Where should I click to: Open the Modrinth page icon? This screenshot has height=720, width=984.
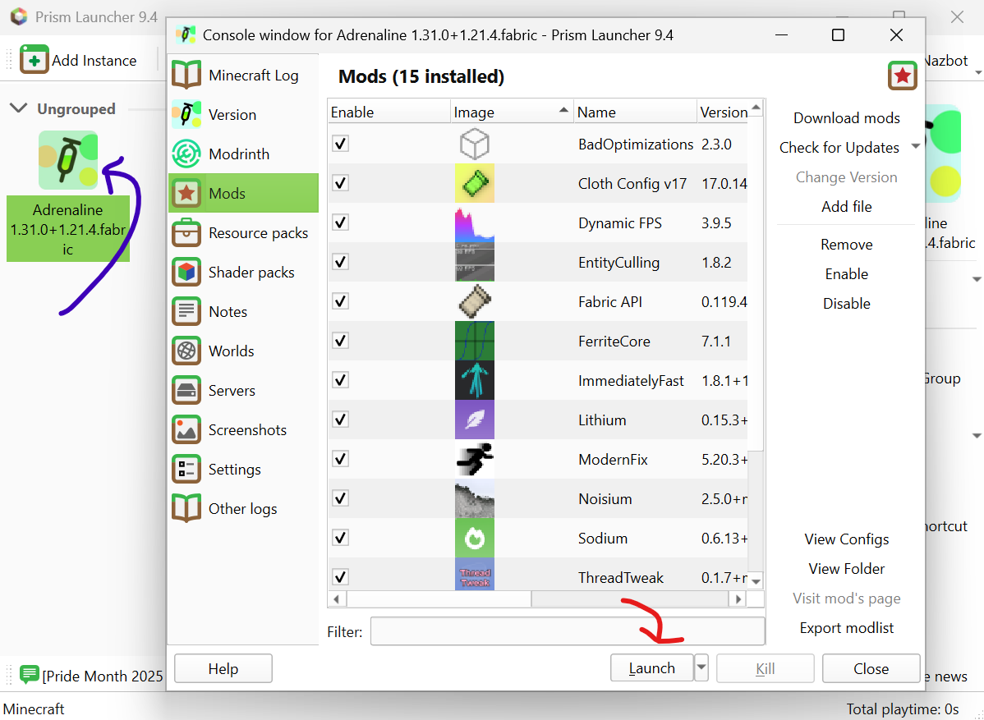[x=187, y=154]
